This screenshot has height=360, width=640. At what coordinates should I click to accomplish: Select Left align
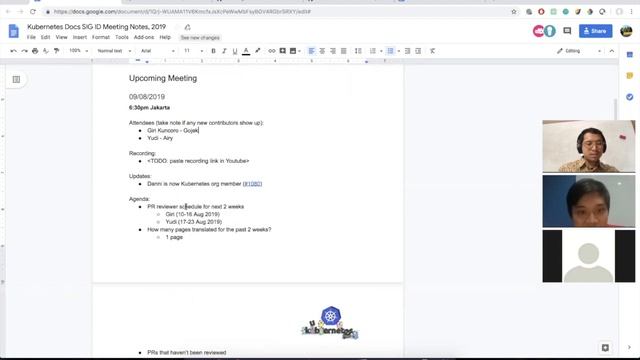(311, 51)
